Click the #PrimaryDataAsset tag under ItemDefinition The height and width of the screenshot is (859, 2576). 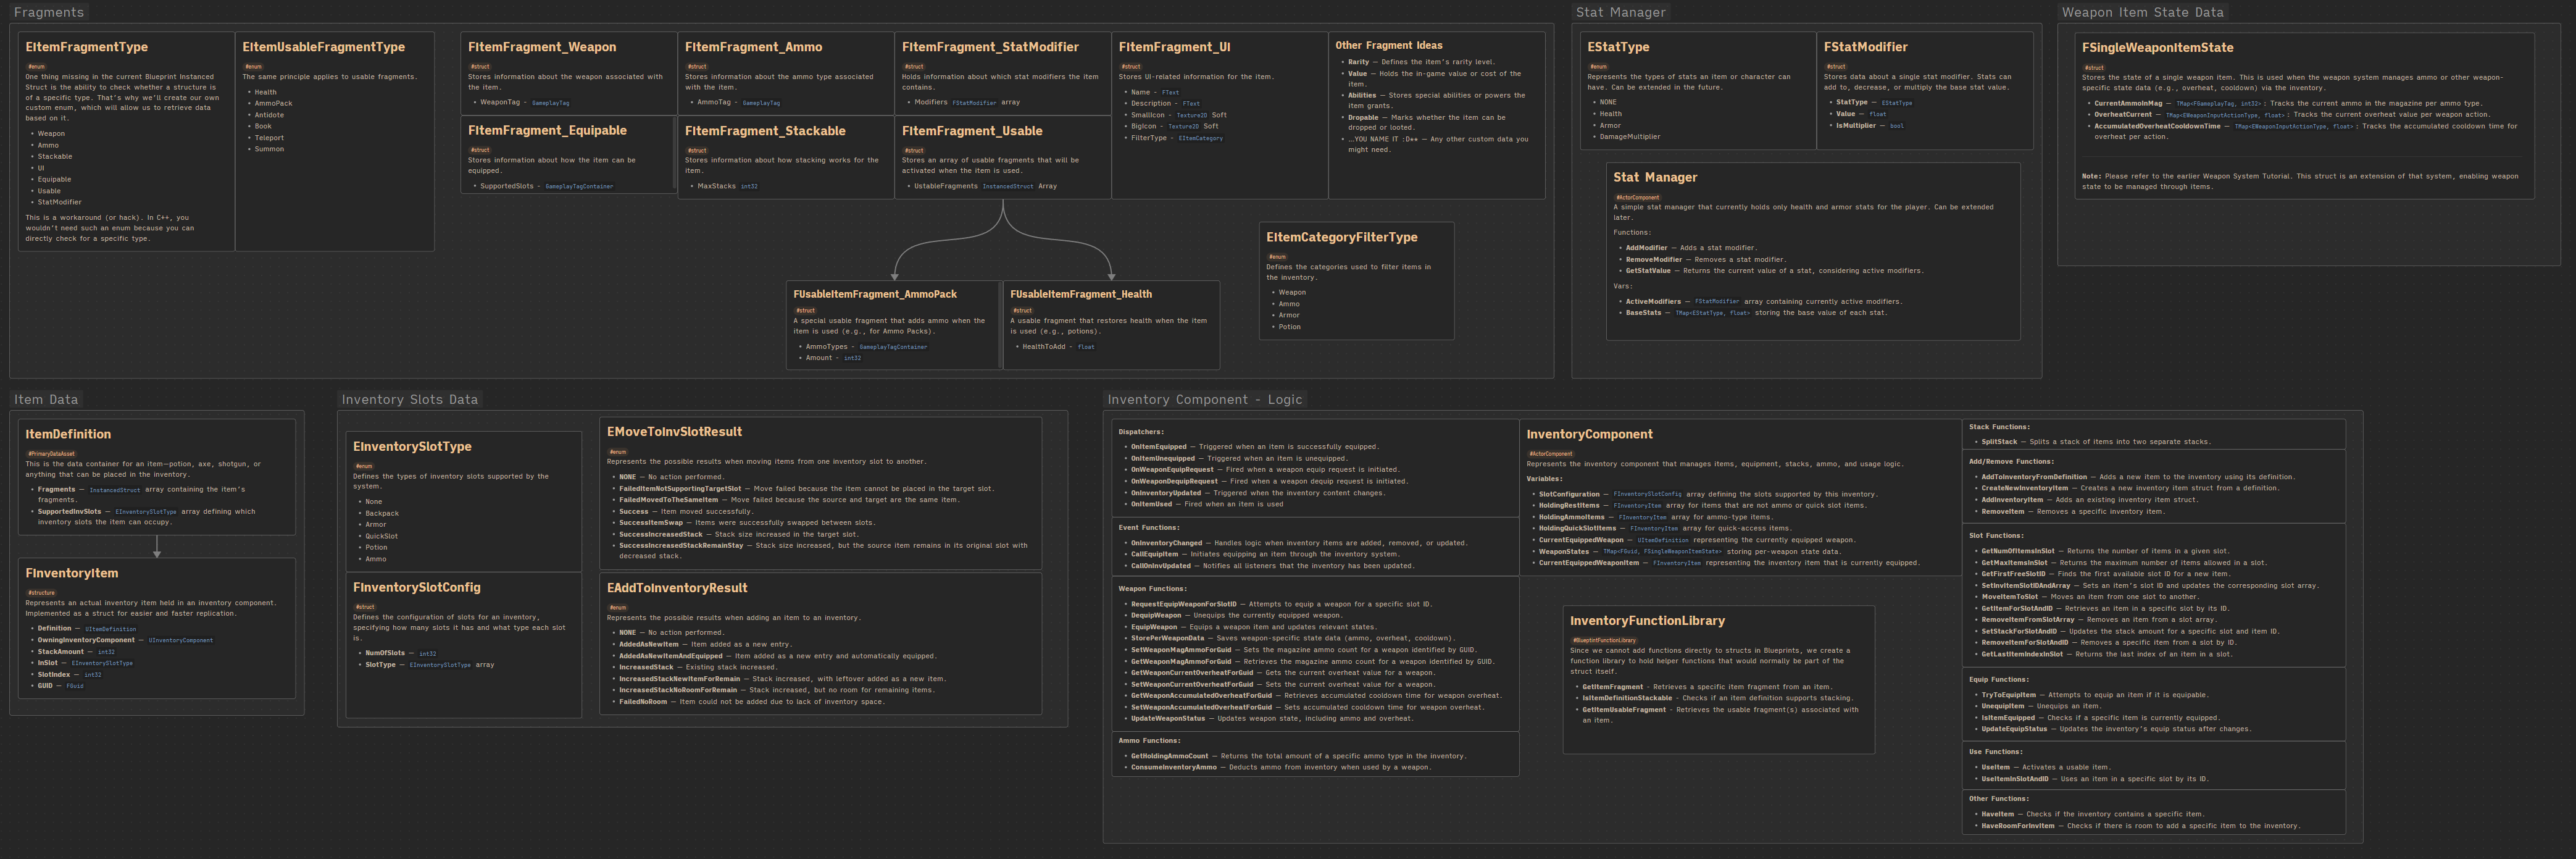click(x=50, y=454)
